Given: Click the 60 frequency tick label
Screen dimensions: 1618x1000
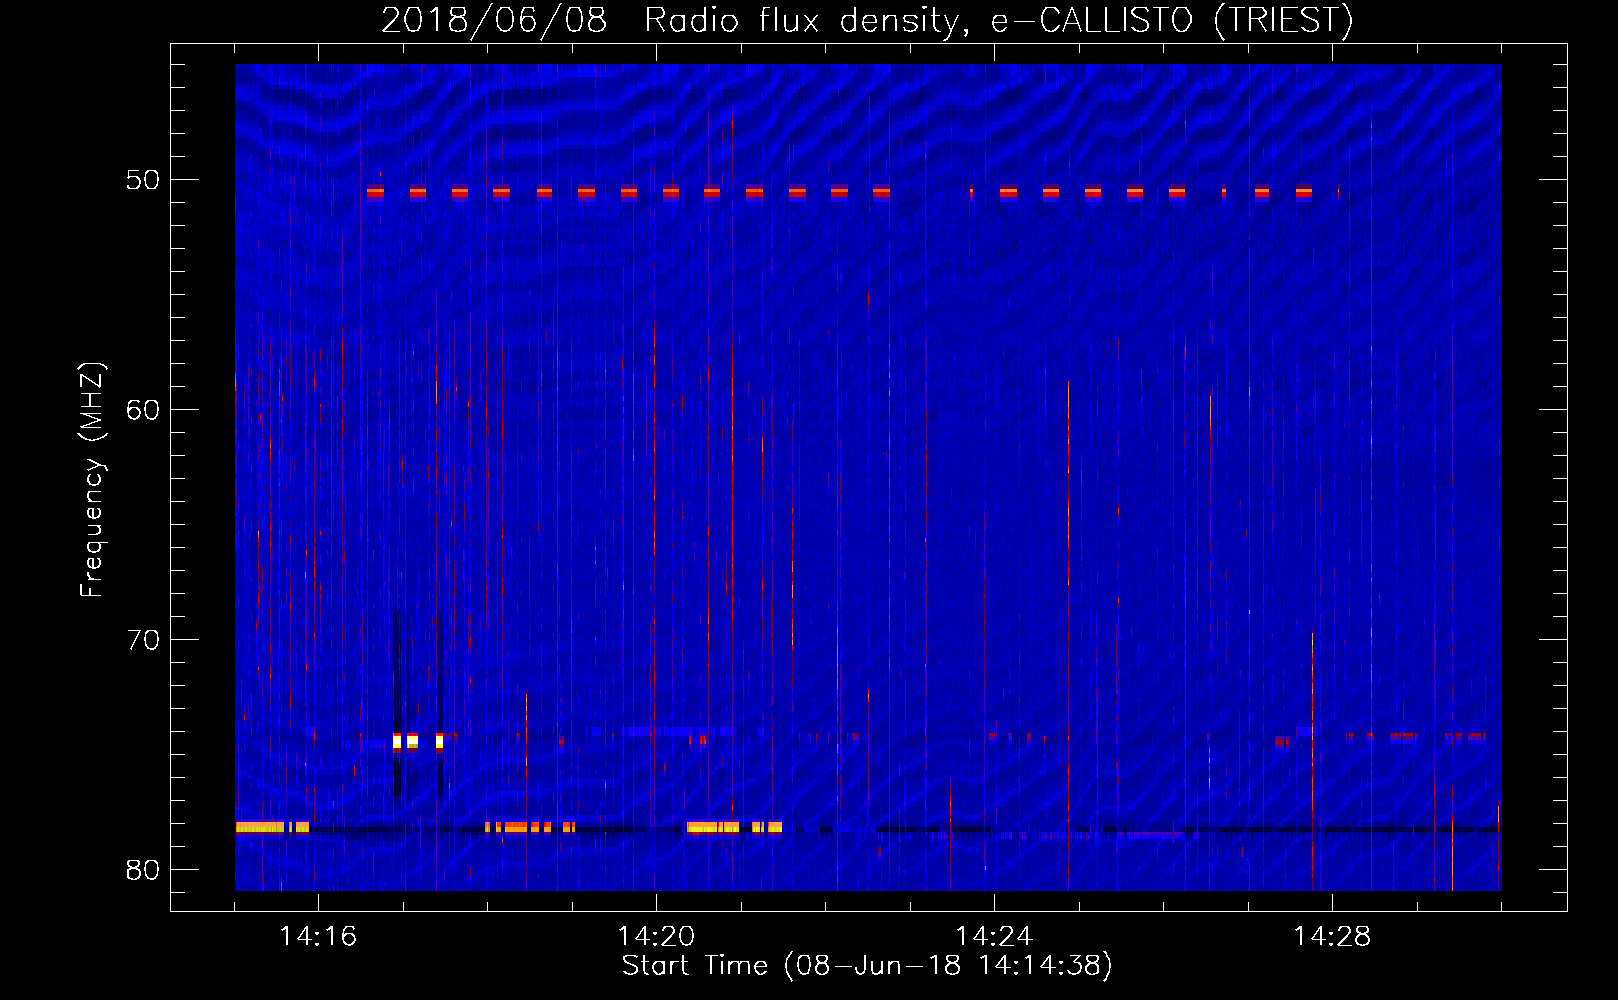Looking at the screenshot, I should pyautogui.click(x=143, y=410).
